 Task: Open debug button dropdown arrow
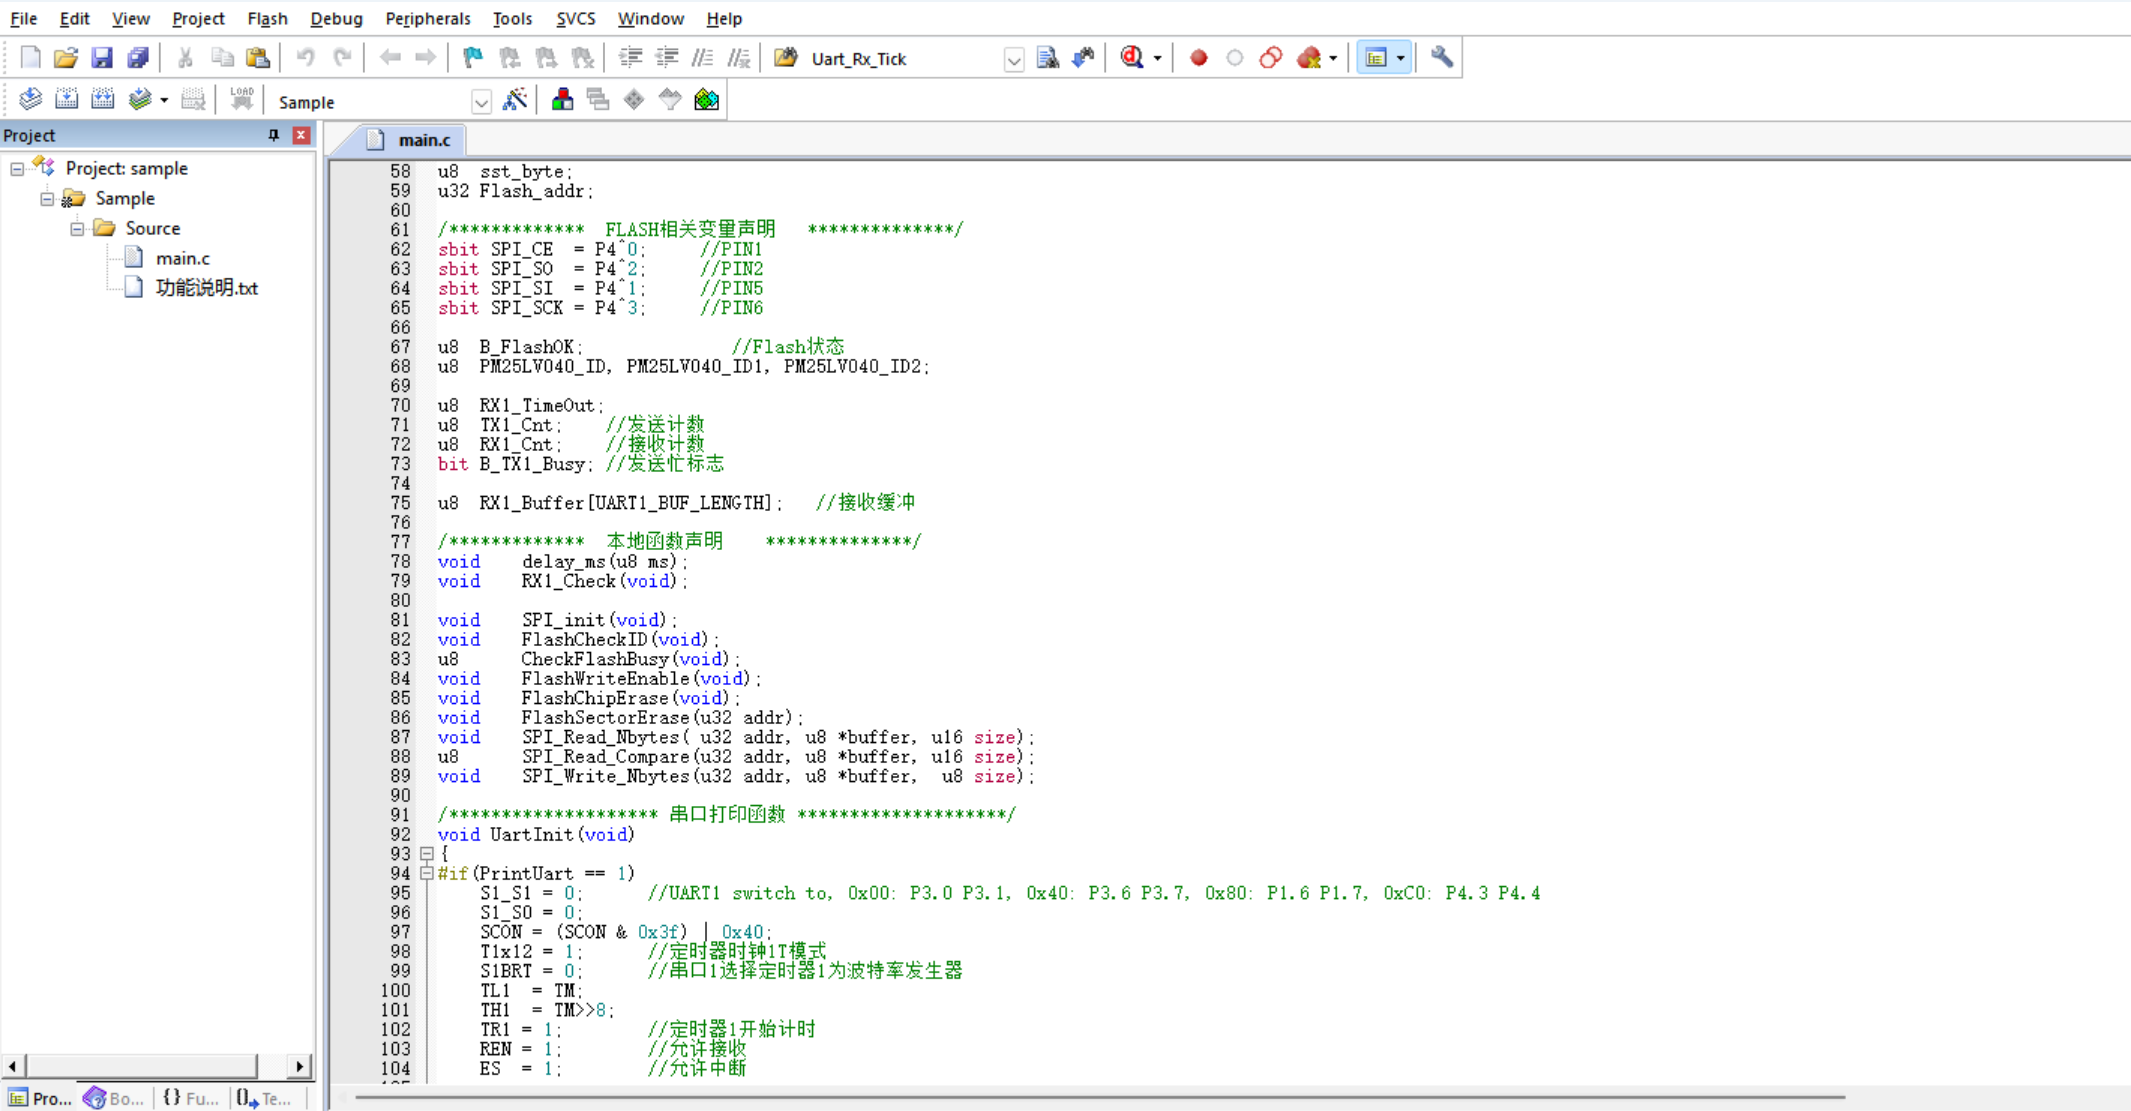(1157, 58)
